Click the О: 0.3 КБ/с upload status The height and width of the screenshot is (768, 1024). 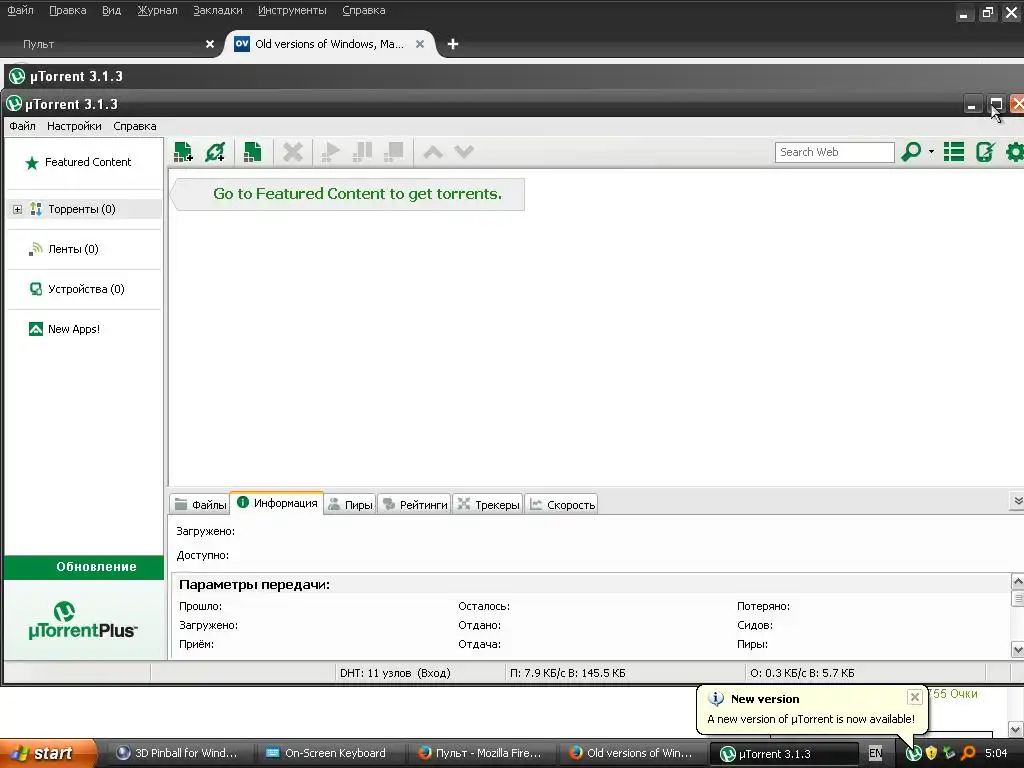(x=802, y=673)
